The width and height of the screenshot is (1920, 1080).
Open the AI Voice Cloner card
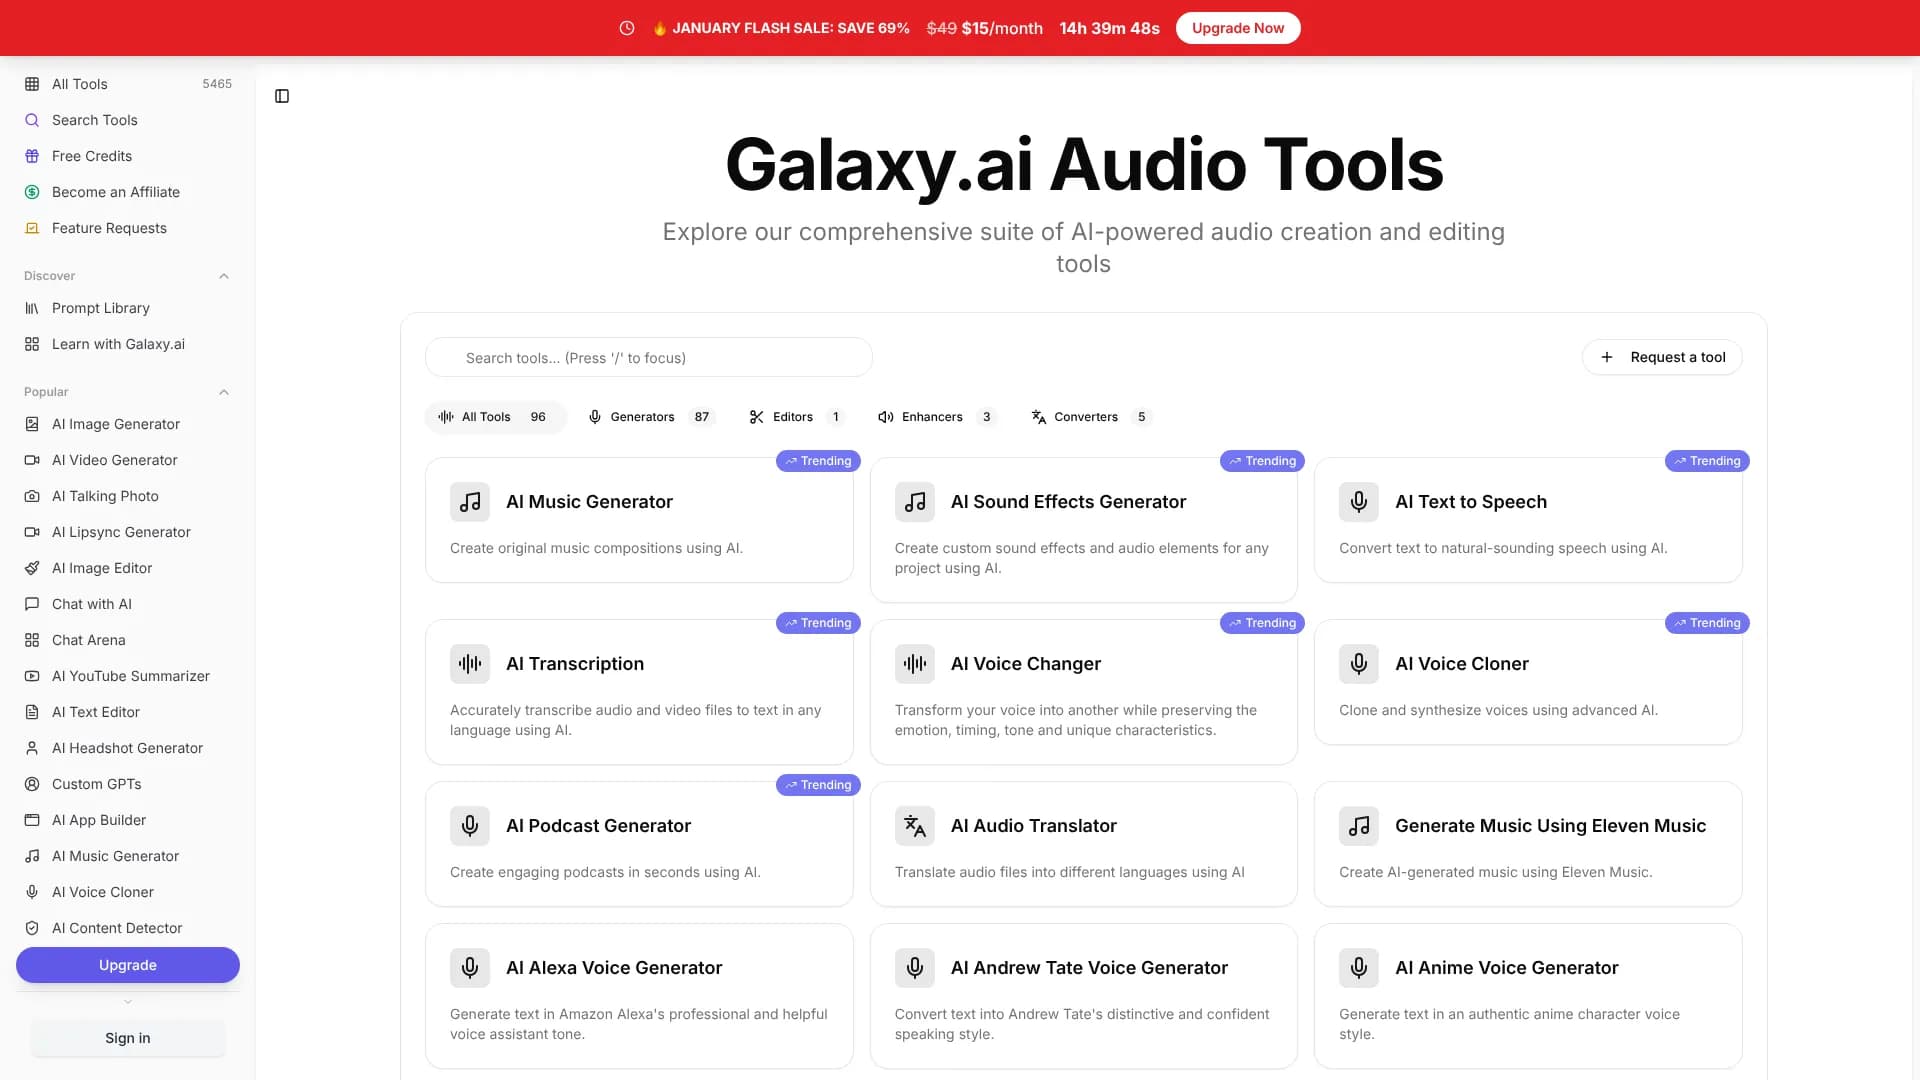(1528, 682)
